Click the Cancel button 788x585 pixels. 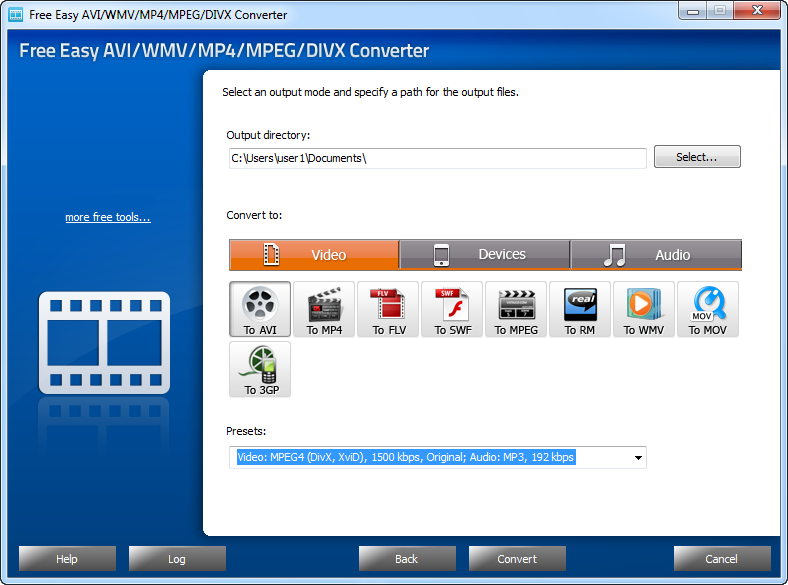722,558
